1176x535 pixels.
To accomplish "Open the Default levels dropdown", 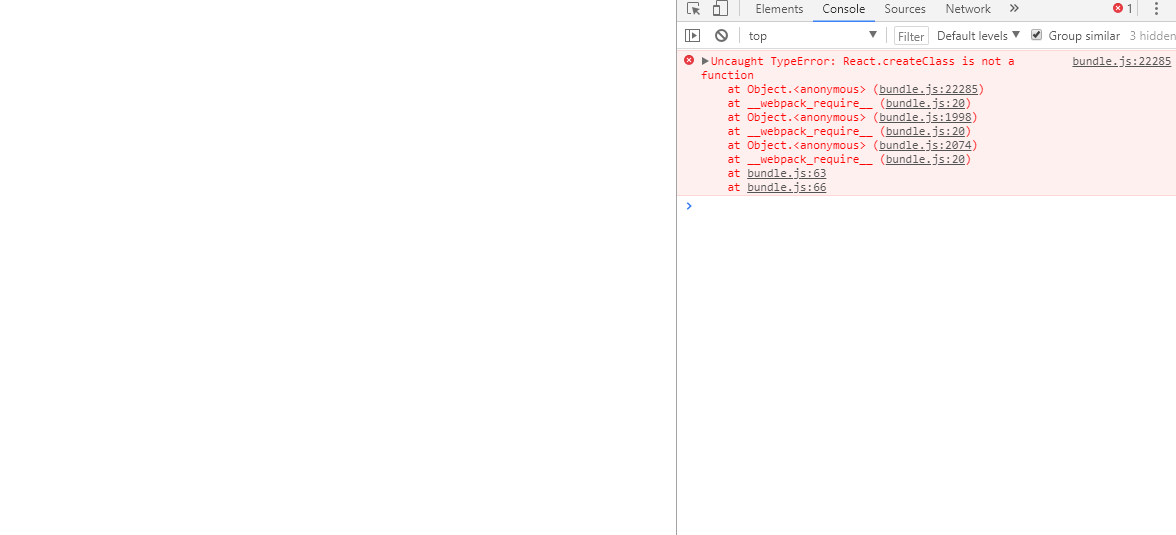I will click(979, 35).
